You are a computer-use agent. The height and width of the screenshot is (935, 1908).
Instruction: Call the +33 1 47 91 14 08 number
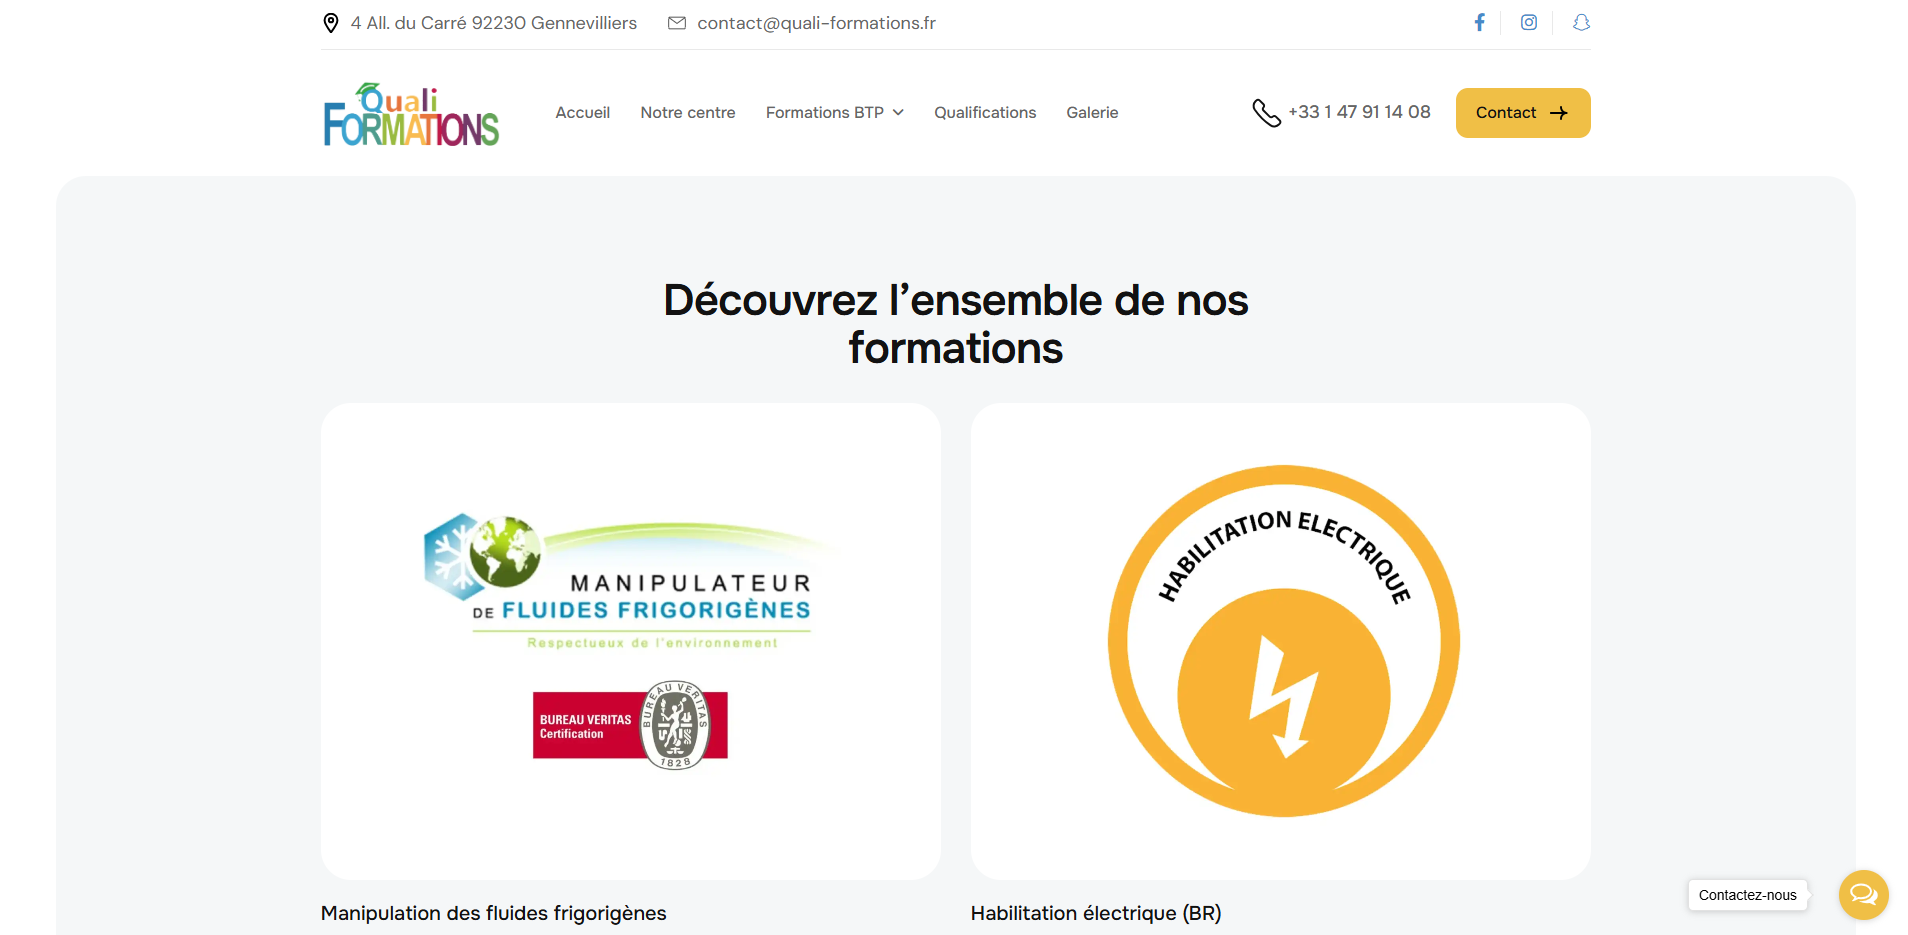tap(1359, 112)
